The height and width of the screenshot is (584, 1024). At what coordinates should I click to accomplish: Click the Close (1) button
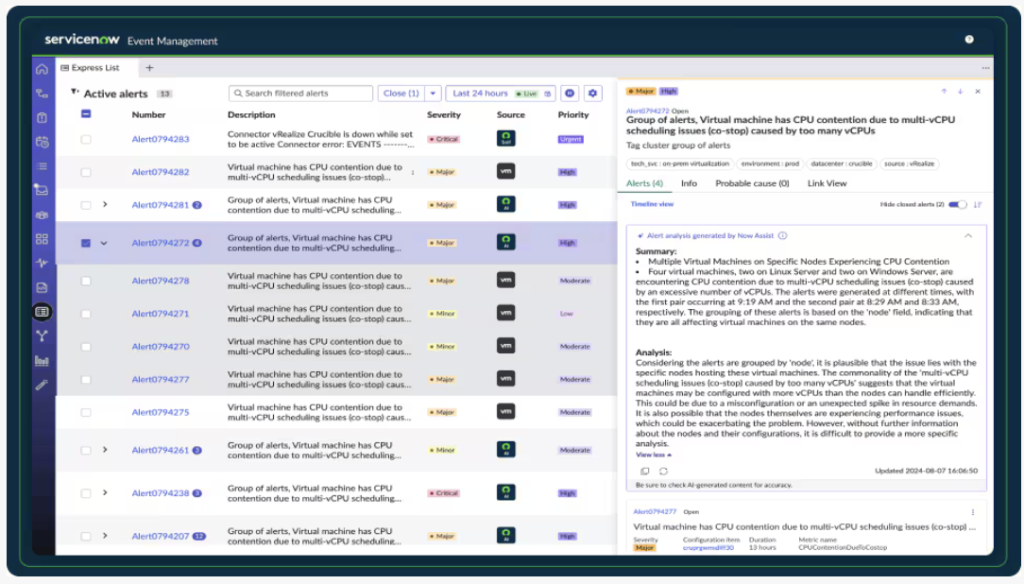[401, 93]
